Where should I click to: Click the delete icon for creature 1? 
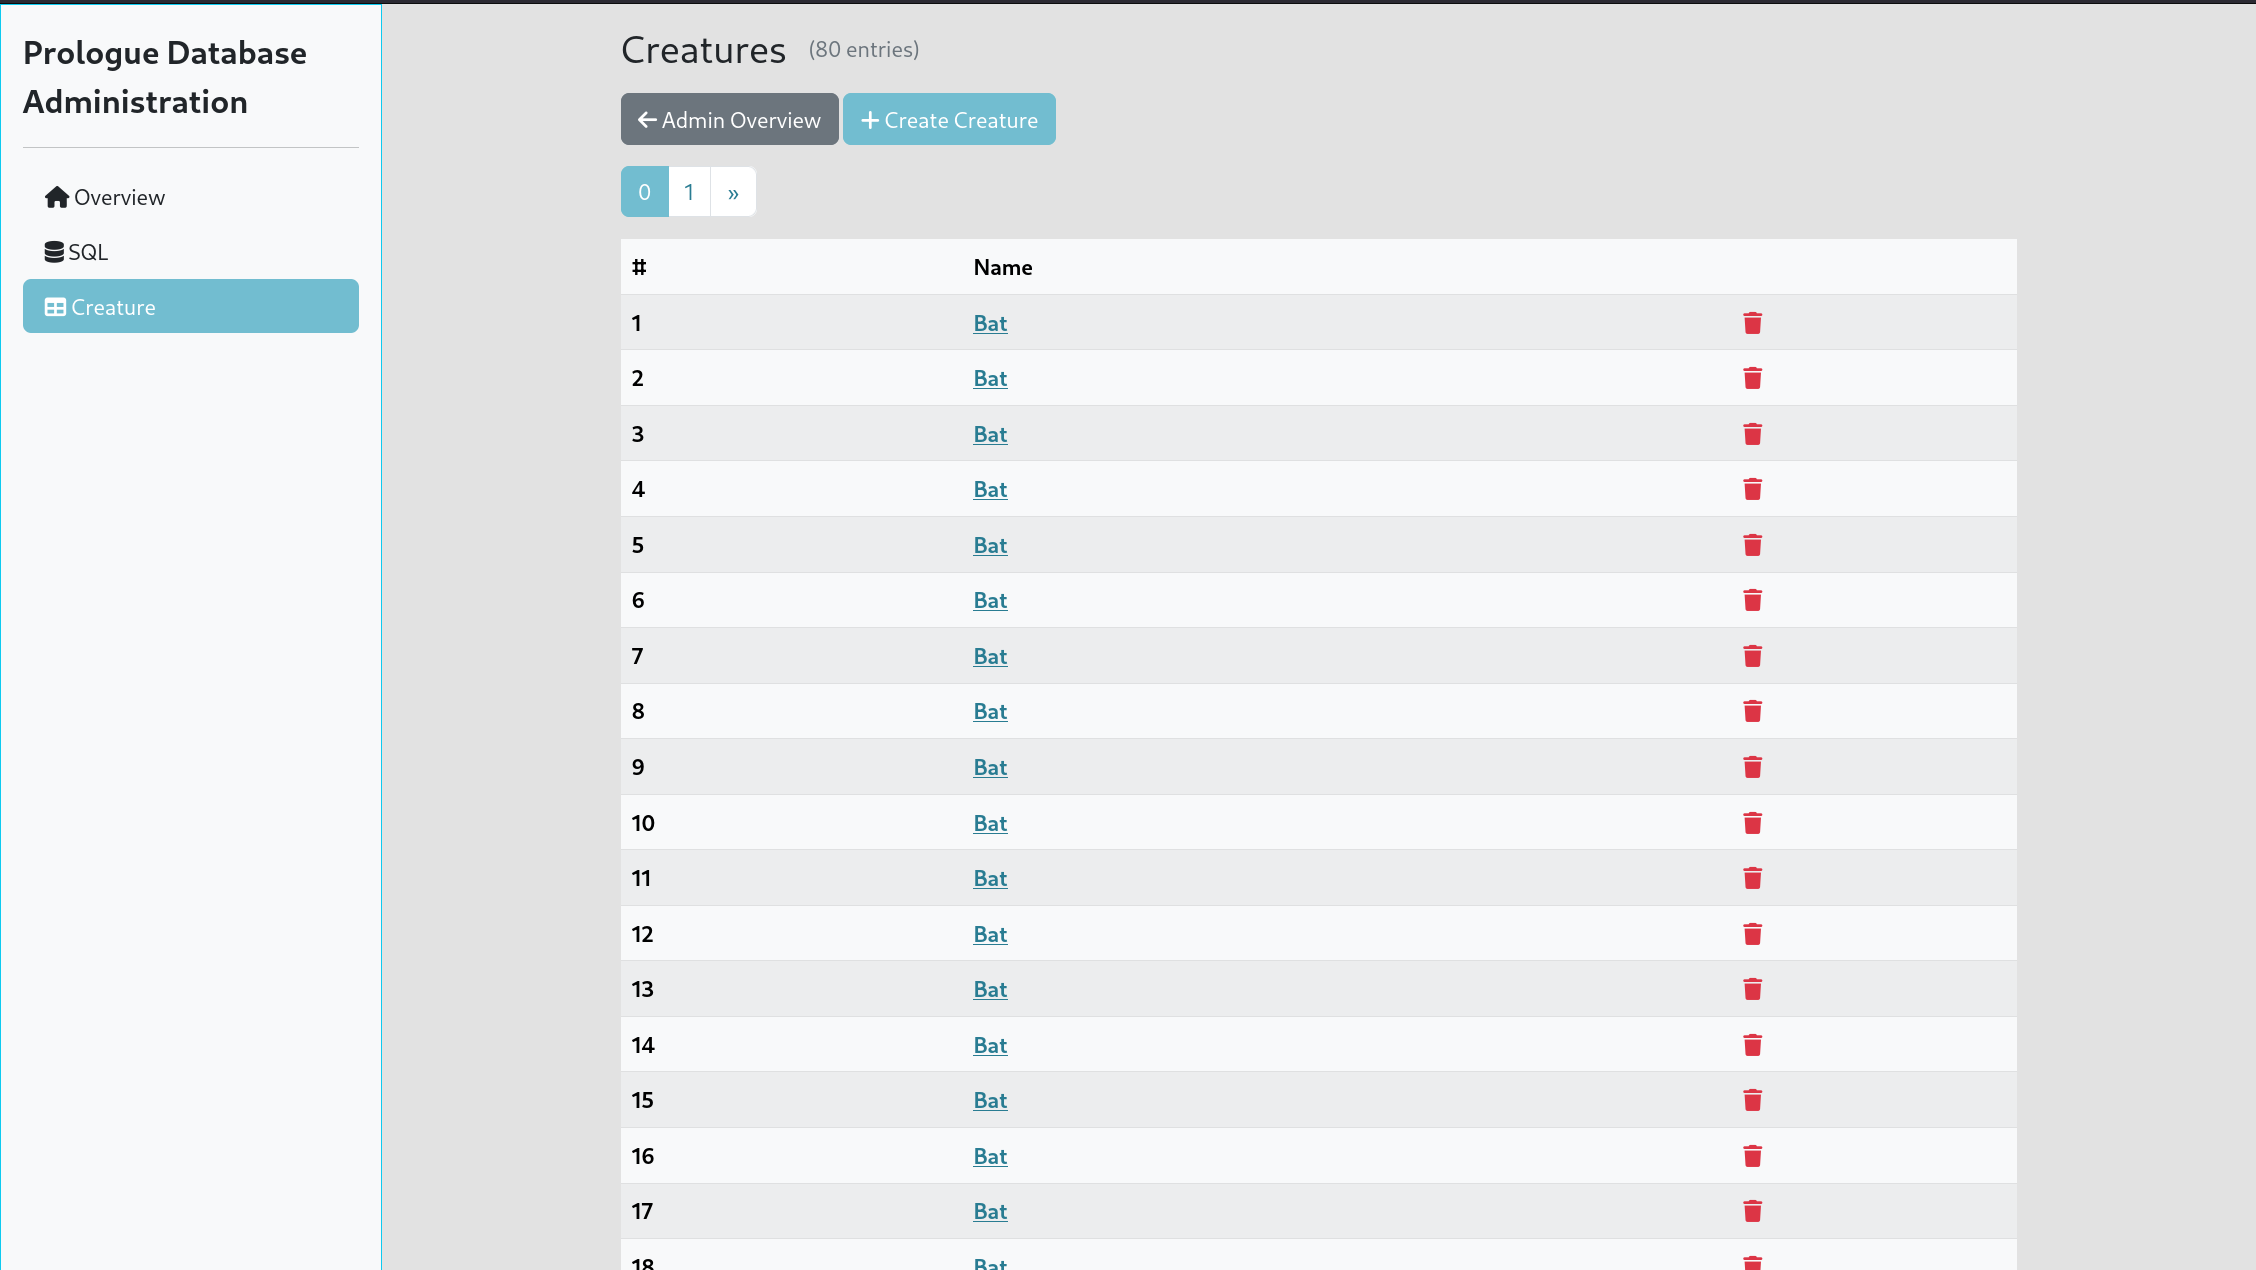click(1752, 322)
